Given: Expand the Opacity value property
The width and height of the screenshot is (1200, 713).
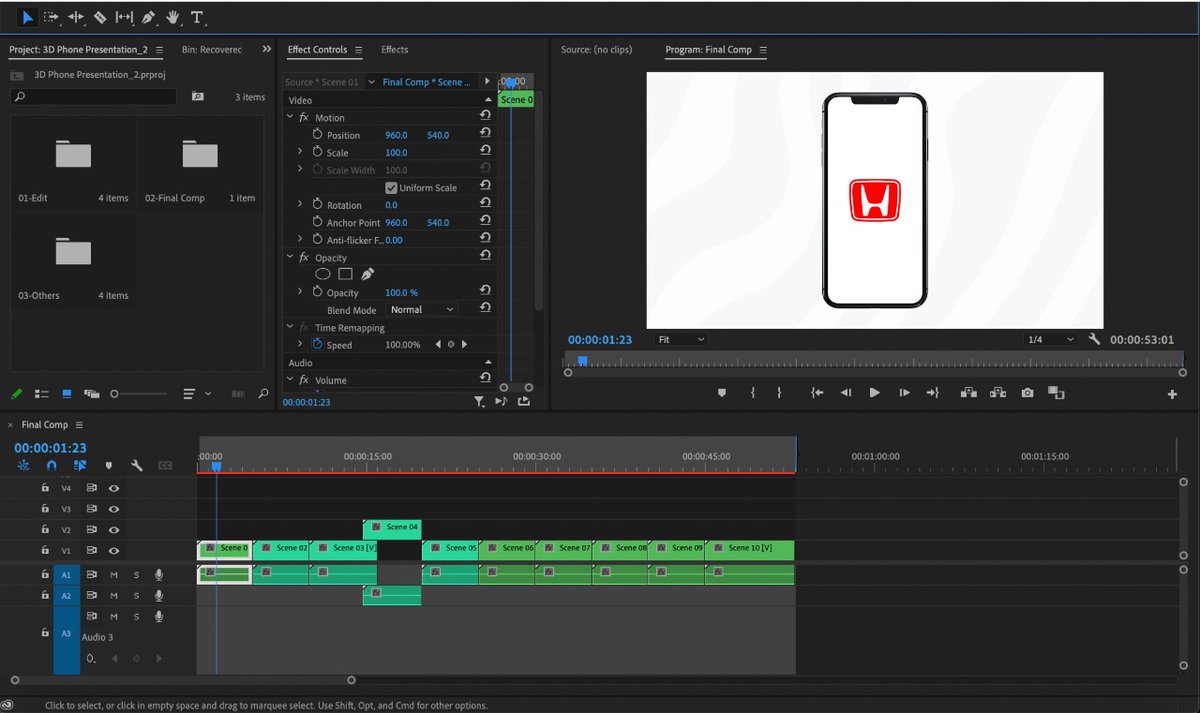Looking at the screenshot, I should (300, 292).
